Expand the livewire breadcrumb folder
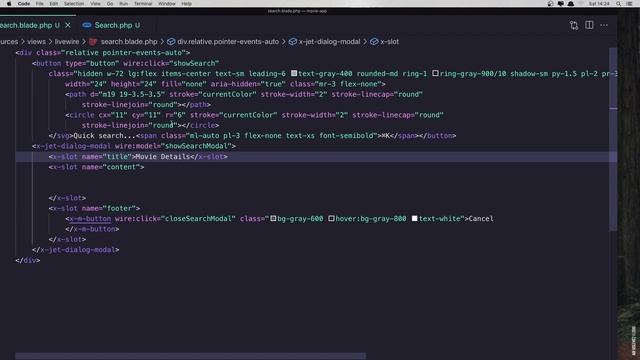Image resolution: width=640 pixels, height=360 pixels. [x=67, y=42]
